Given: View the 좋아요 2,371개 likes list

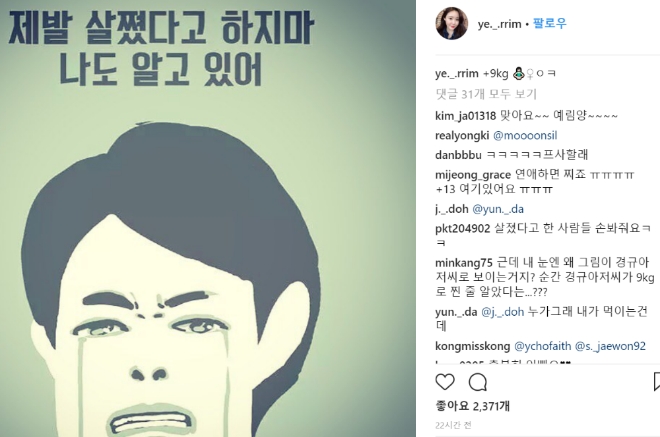Looking at the screenshot, I should (473, 406).
